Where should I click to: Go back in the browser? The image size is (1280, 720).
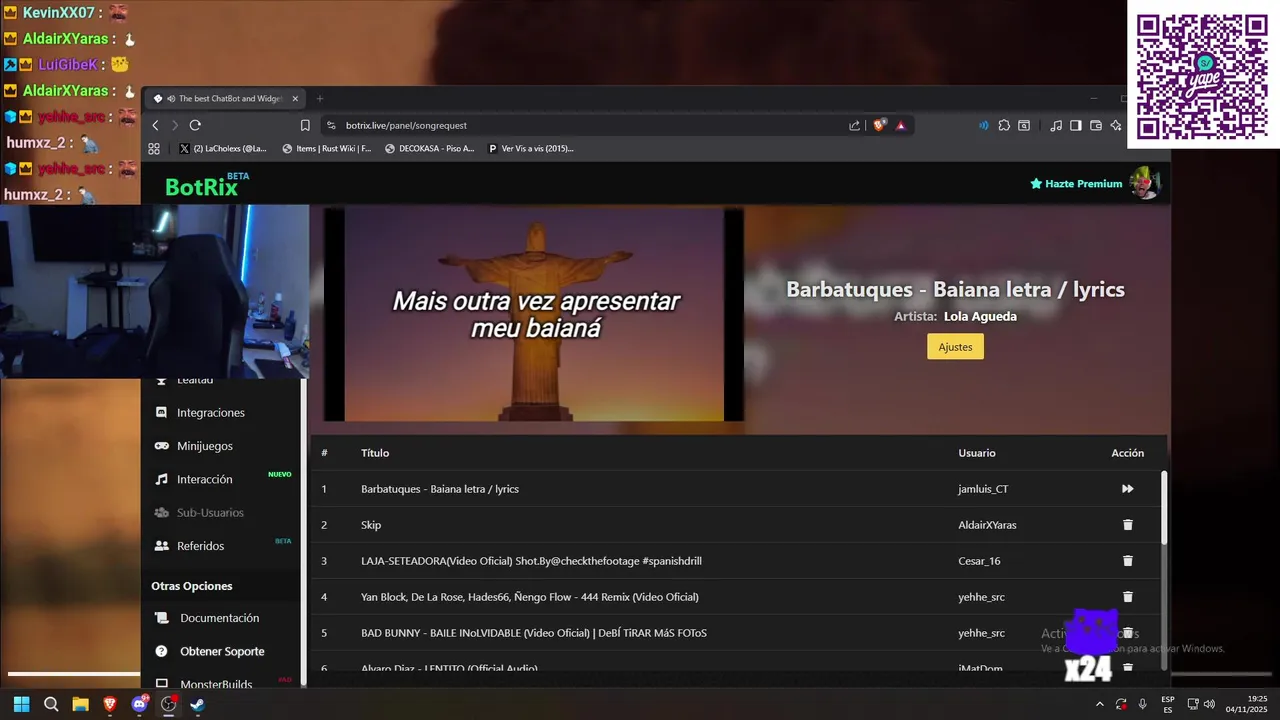point(155,125)
